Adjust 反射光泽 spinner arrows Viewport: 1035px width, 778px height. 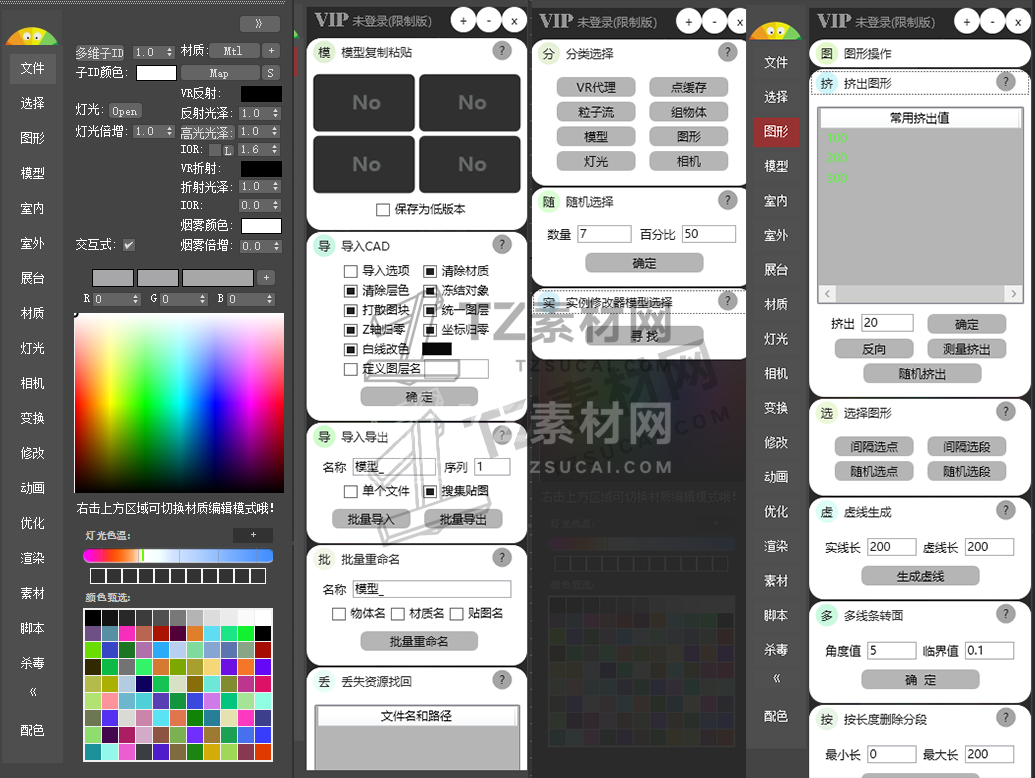click(276, 113)
